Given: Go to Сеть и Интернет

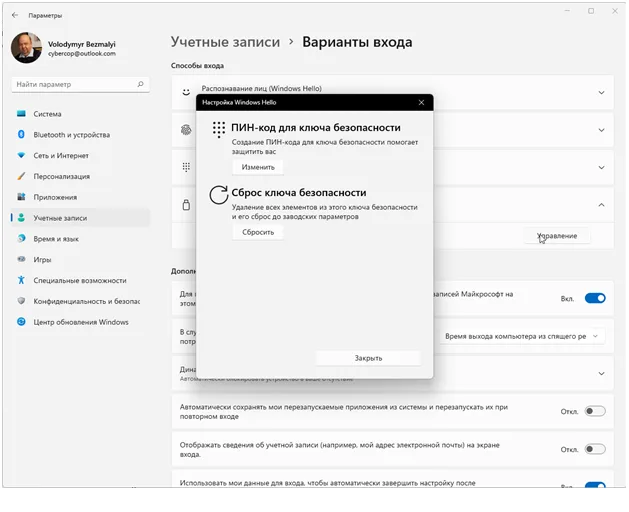Looking at the screenshot, I should pos(80,156).
